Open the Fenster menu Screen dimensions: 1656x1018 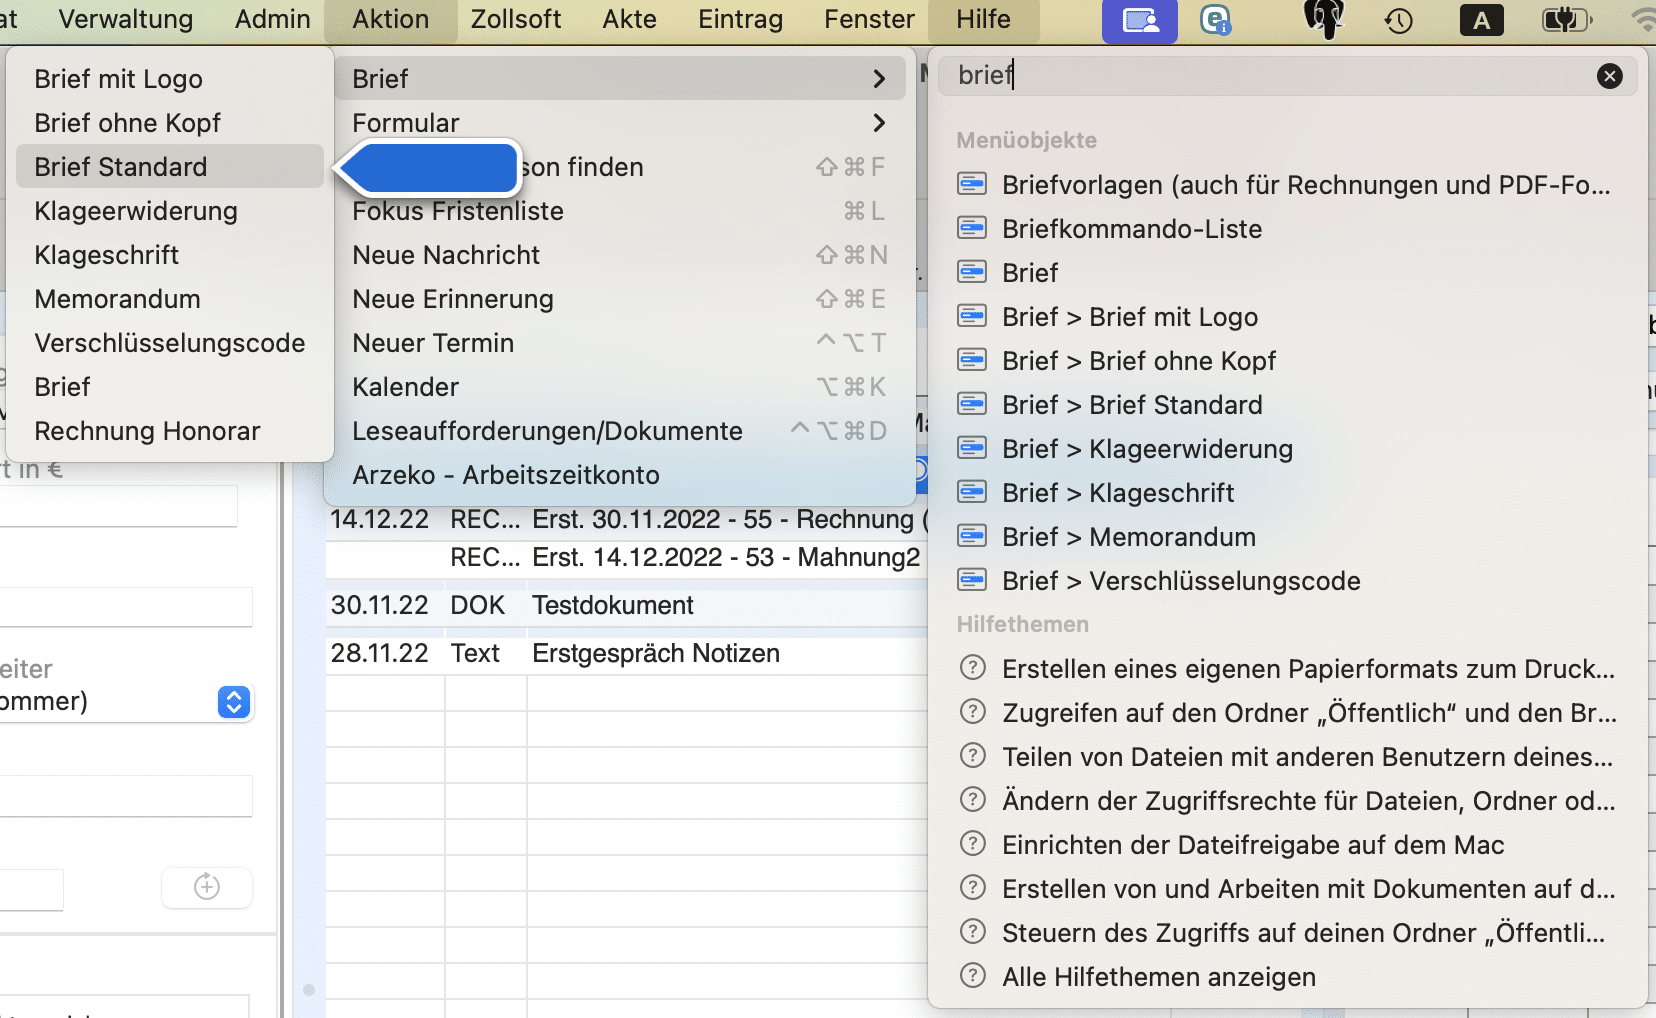[869, 19]
